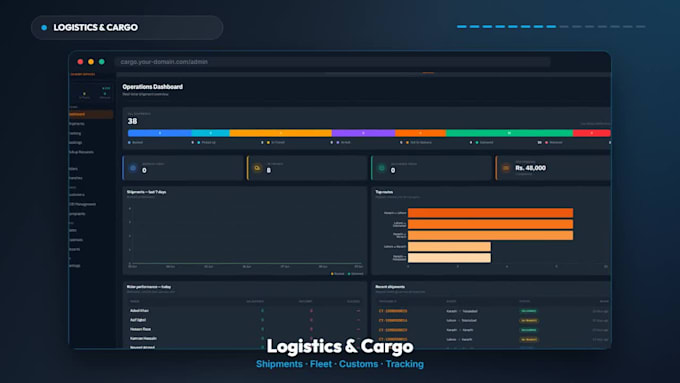This screenshot has width=680, height=383.
Task: Click the purple status bar segment
Action: pyautogui.click(x=363, y=133)
